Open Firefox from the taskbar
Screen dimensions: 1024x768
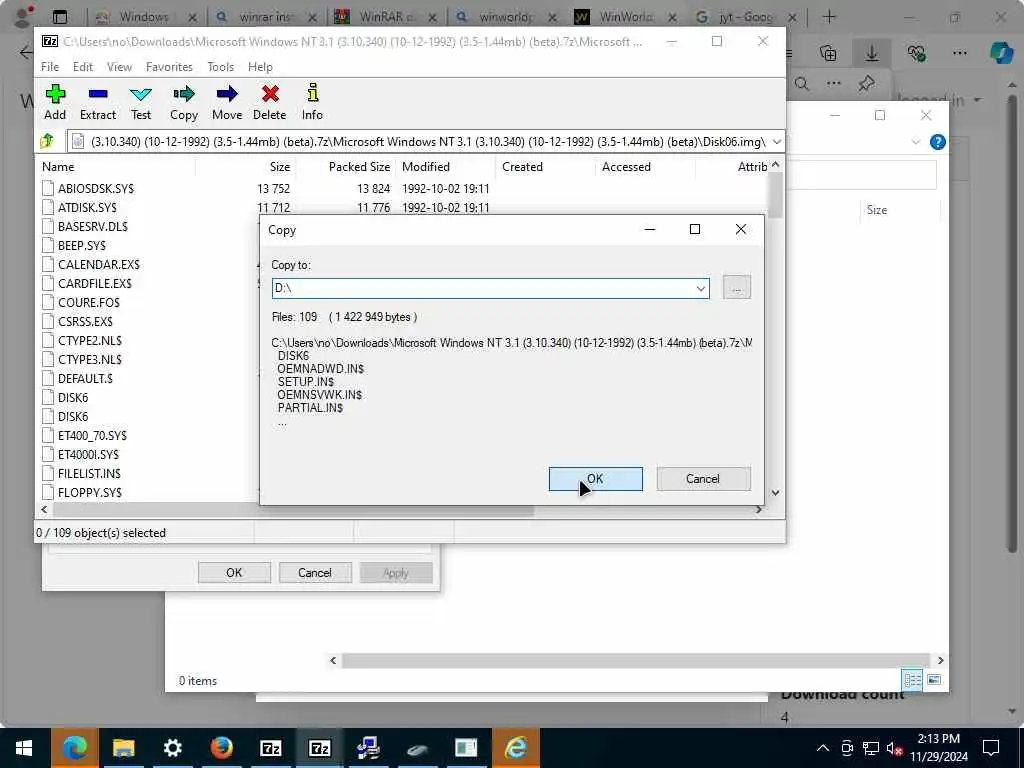pos(221,748)
